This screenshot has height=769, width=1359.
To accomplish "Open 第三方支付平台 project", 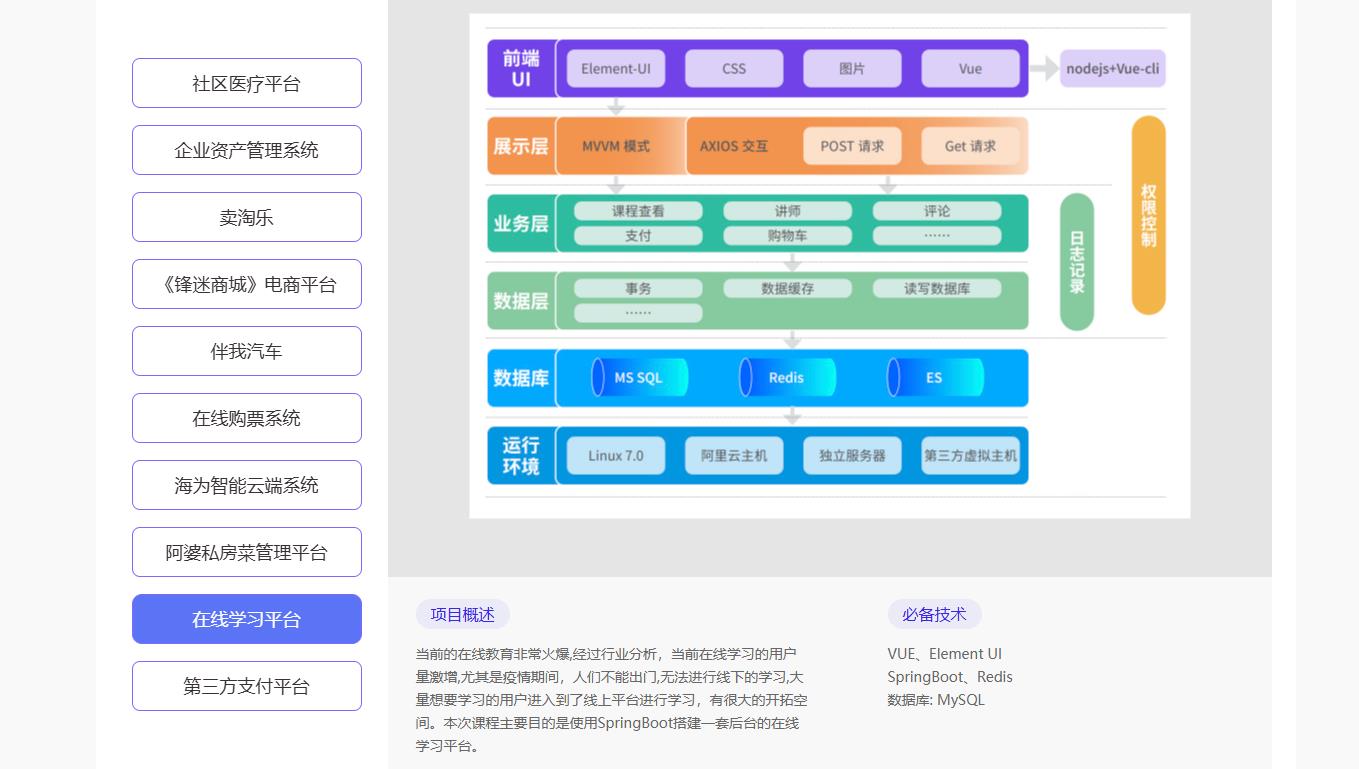I will pyautogui.click(x=246, y=686).
